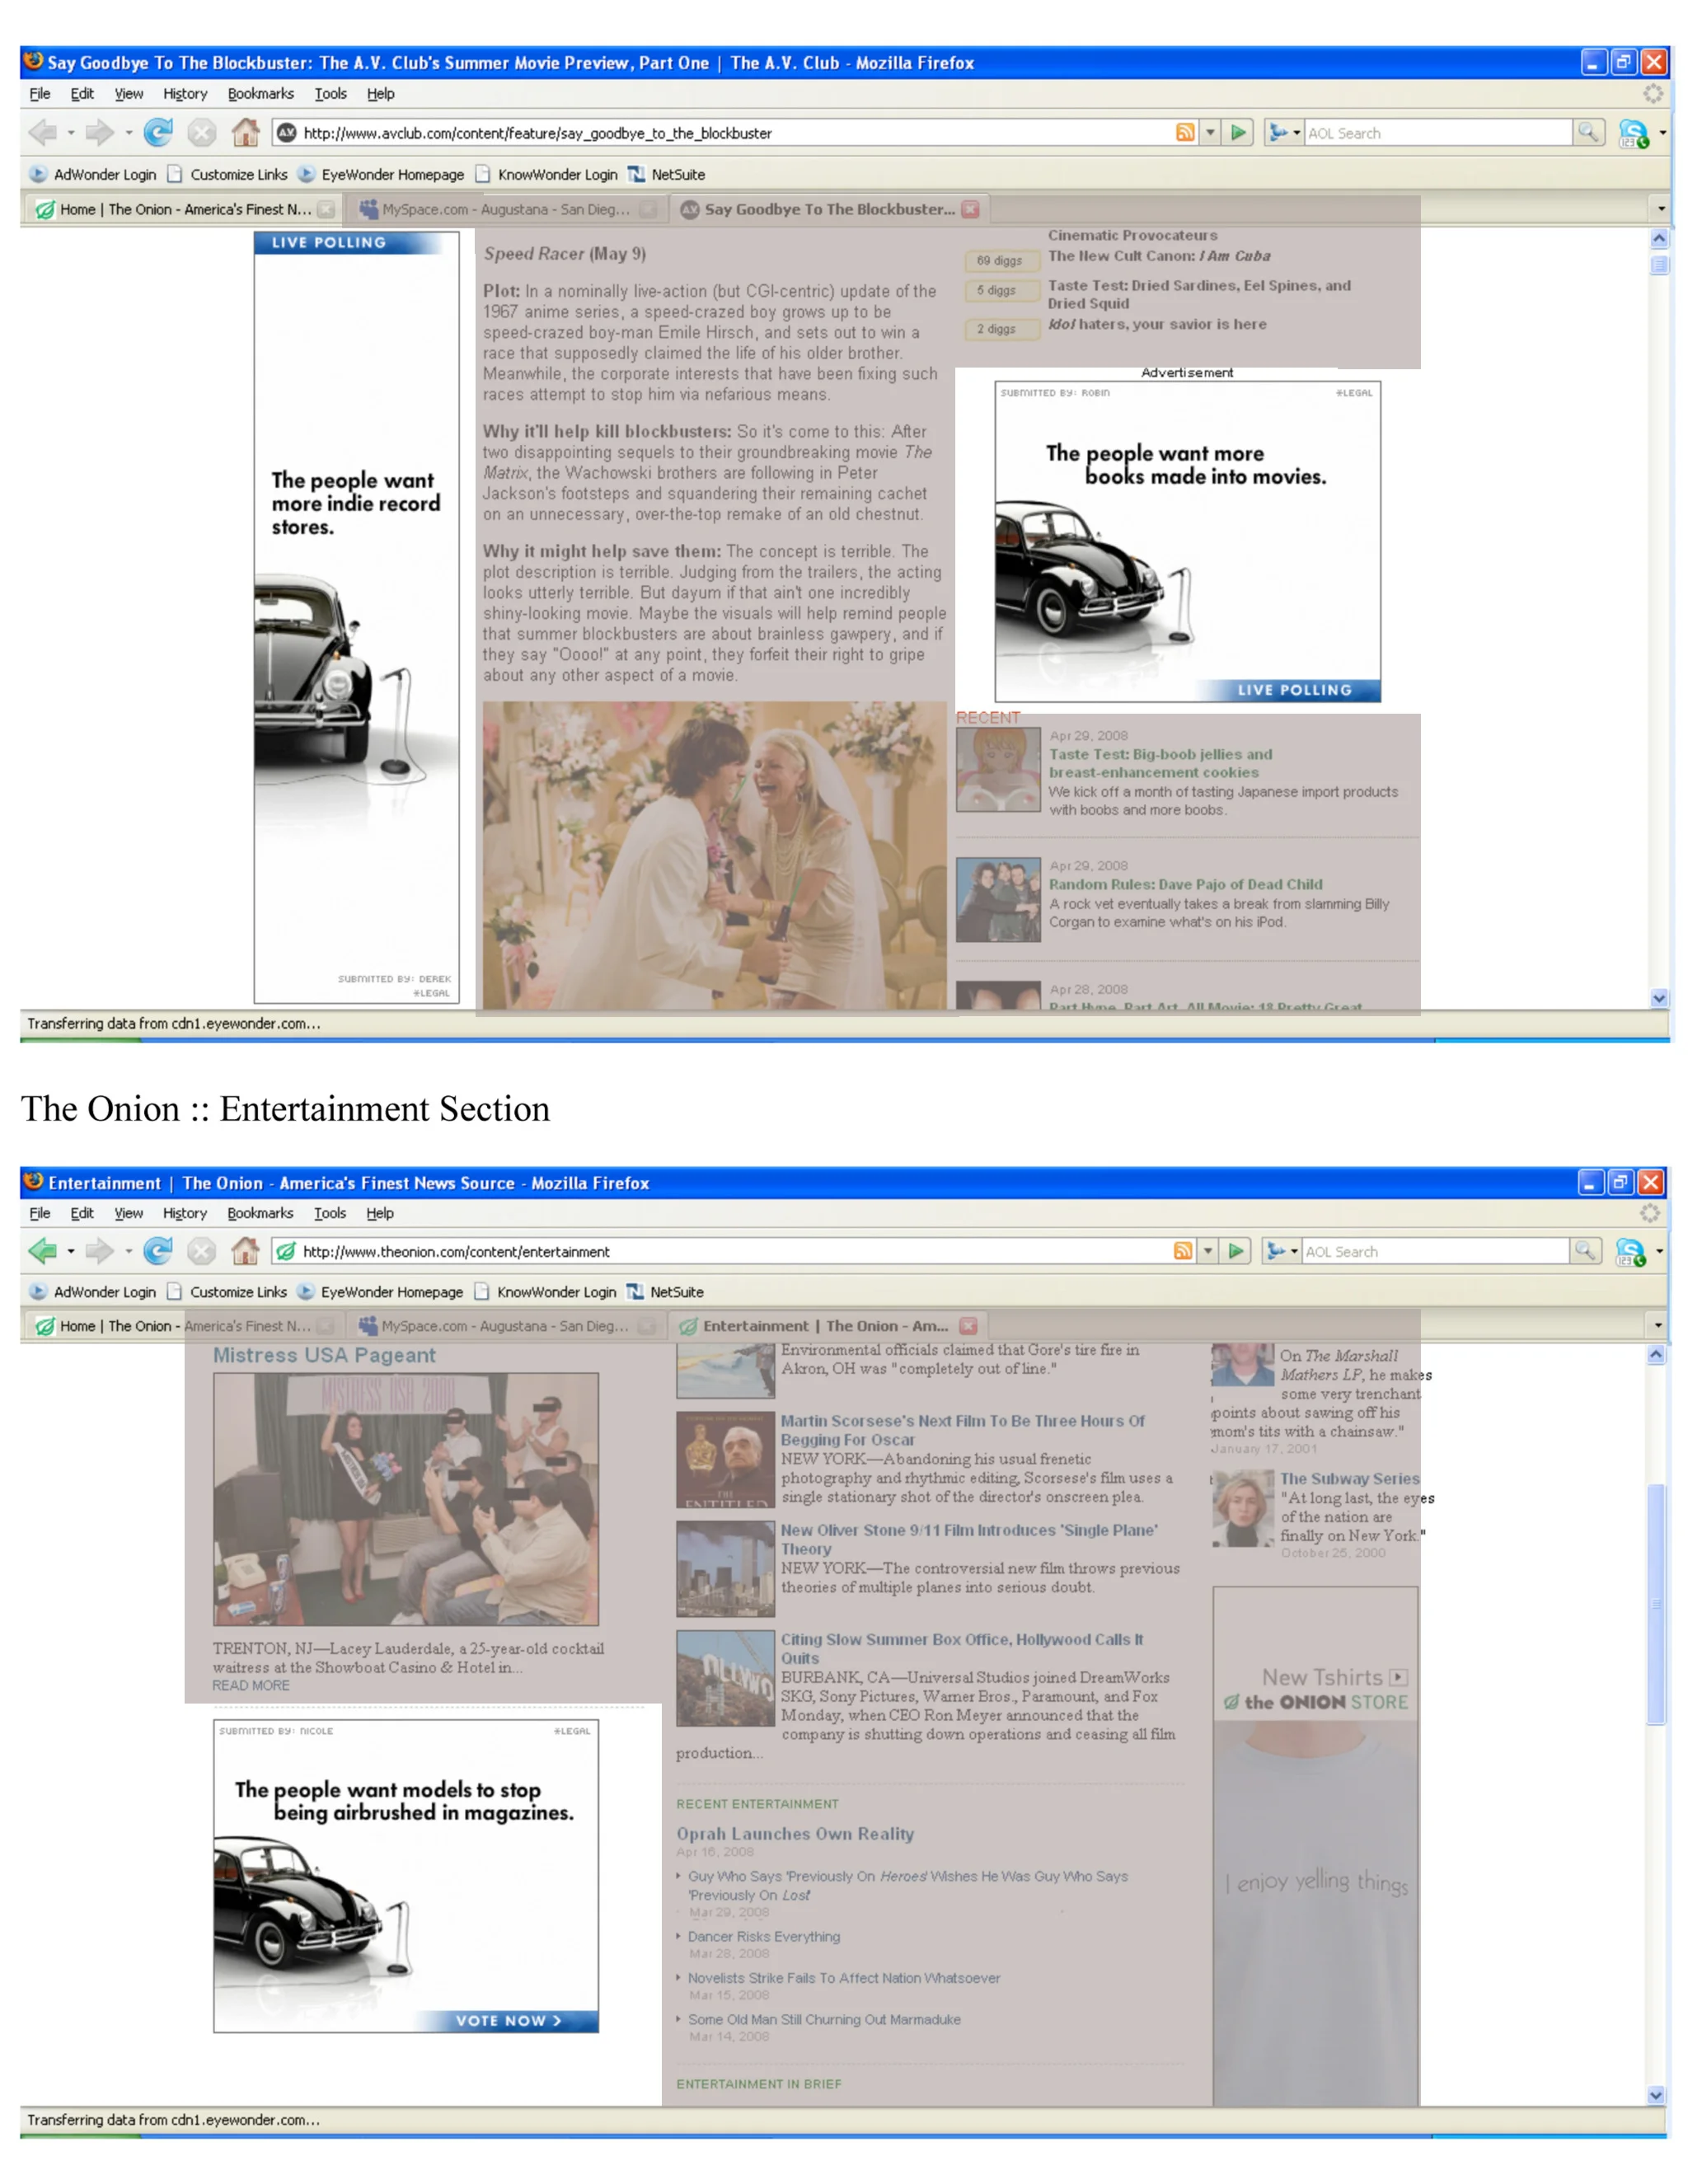Close the 'Entertainment | The Onion' tab
This screenshot has height=2184, width=1688.
coord(967,1326)
